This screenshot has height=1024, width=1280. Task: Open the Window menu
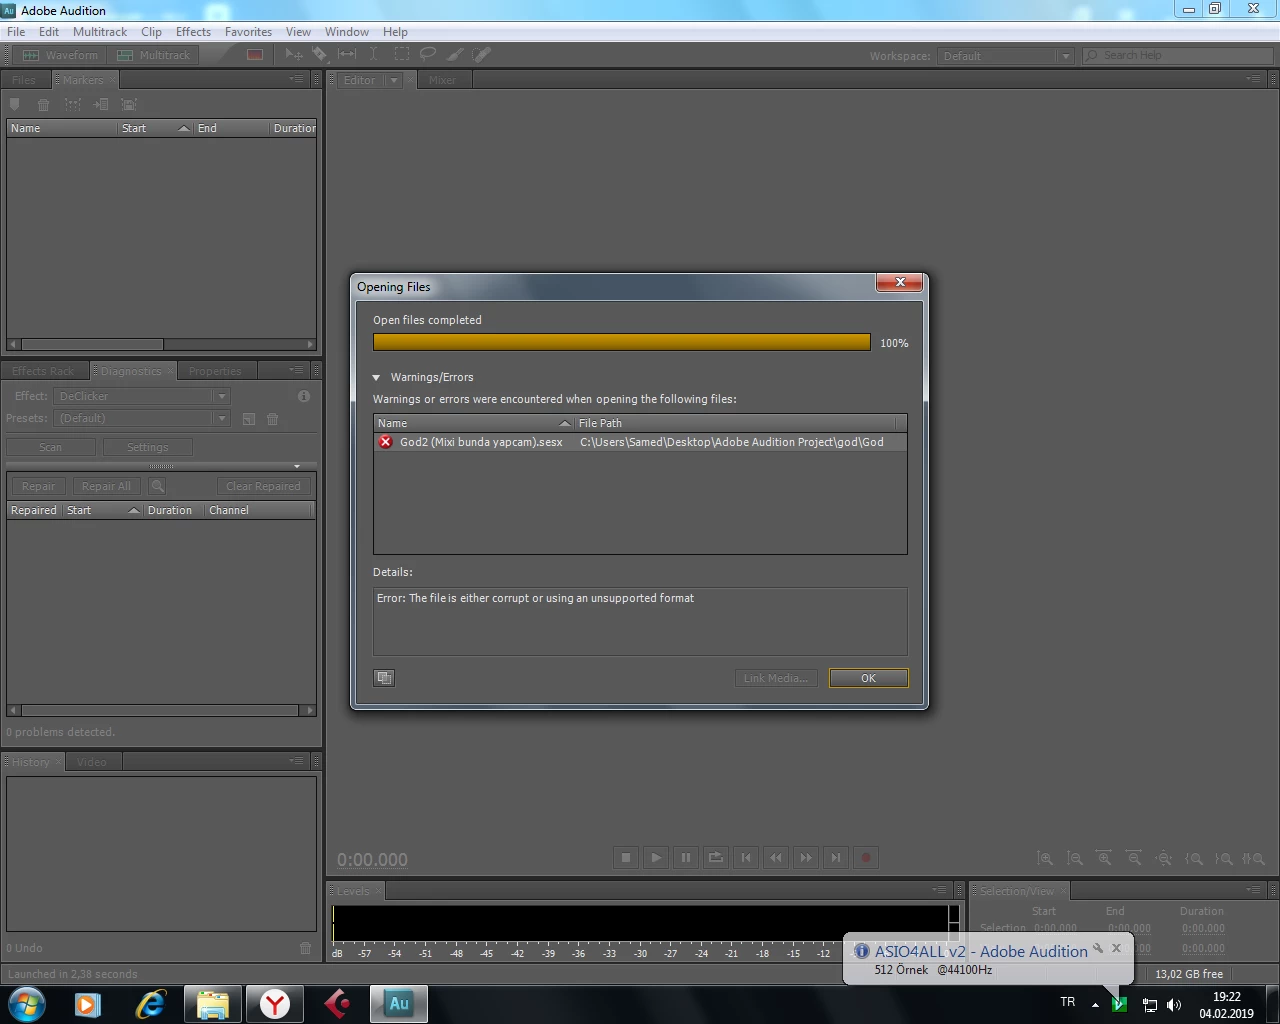(347, 32)
